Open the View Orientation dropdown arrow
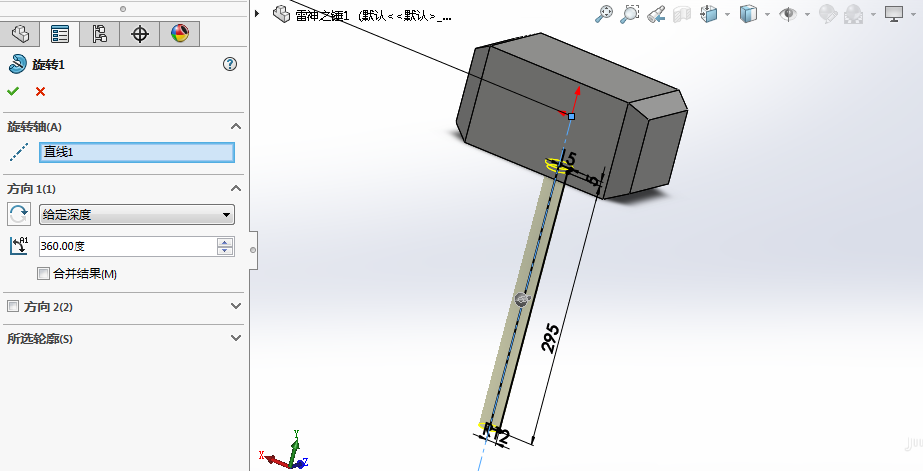 (x=728, y=14)
